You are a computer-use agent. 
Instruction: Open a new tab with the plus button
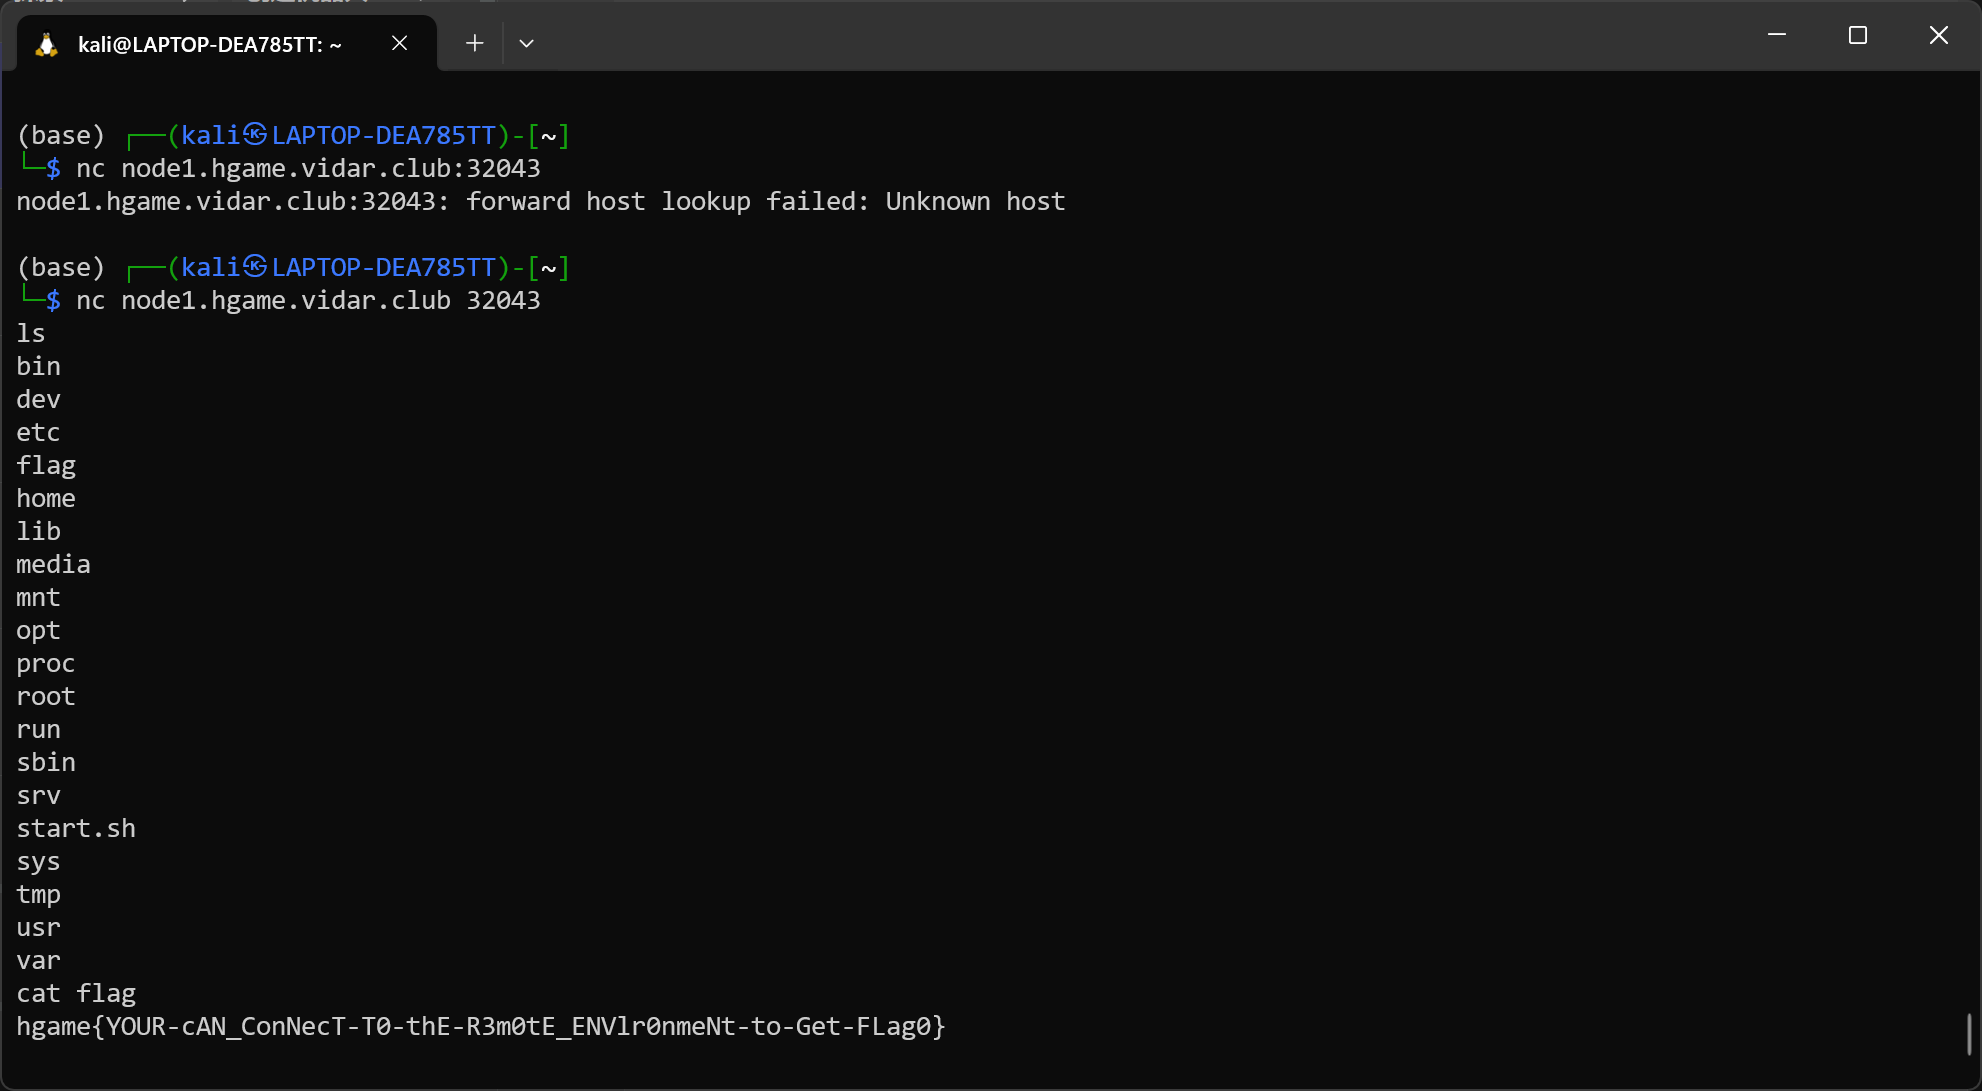(475, 43)
